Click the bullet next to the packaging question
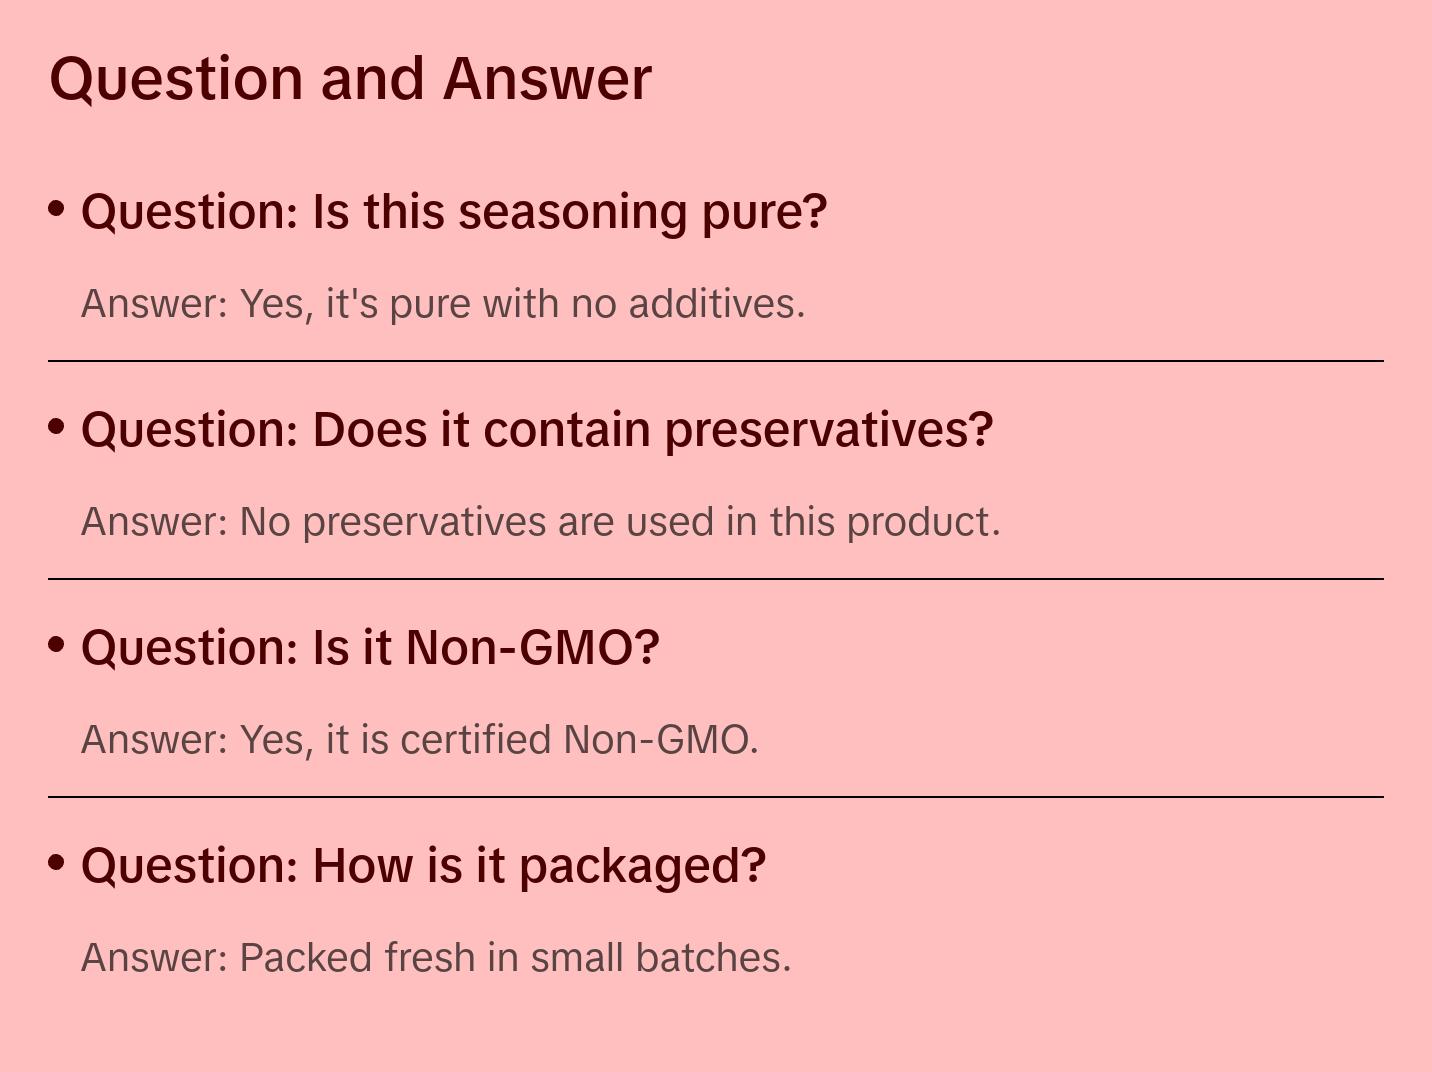The width and height of the screenshot is (1432, 1072). coord(57,862)
